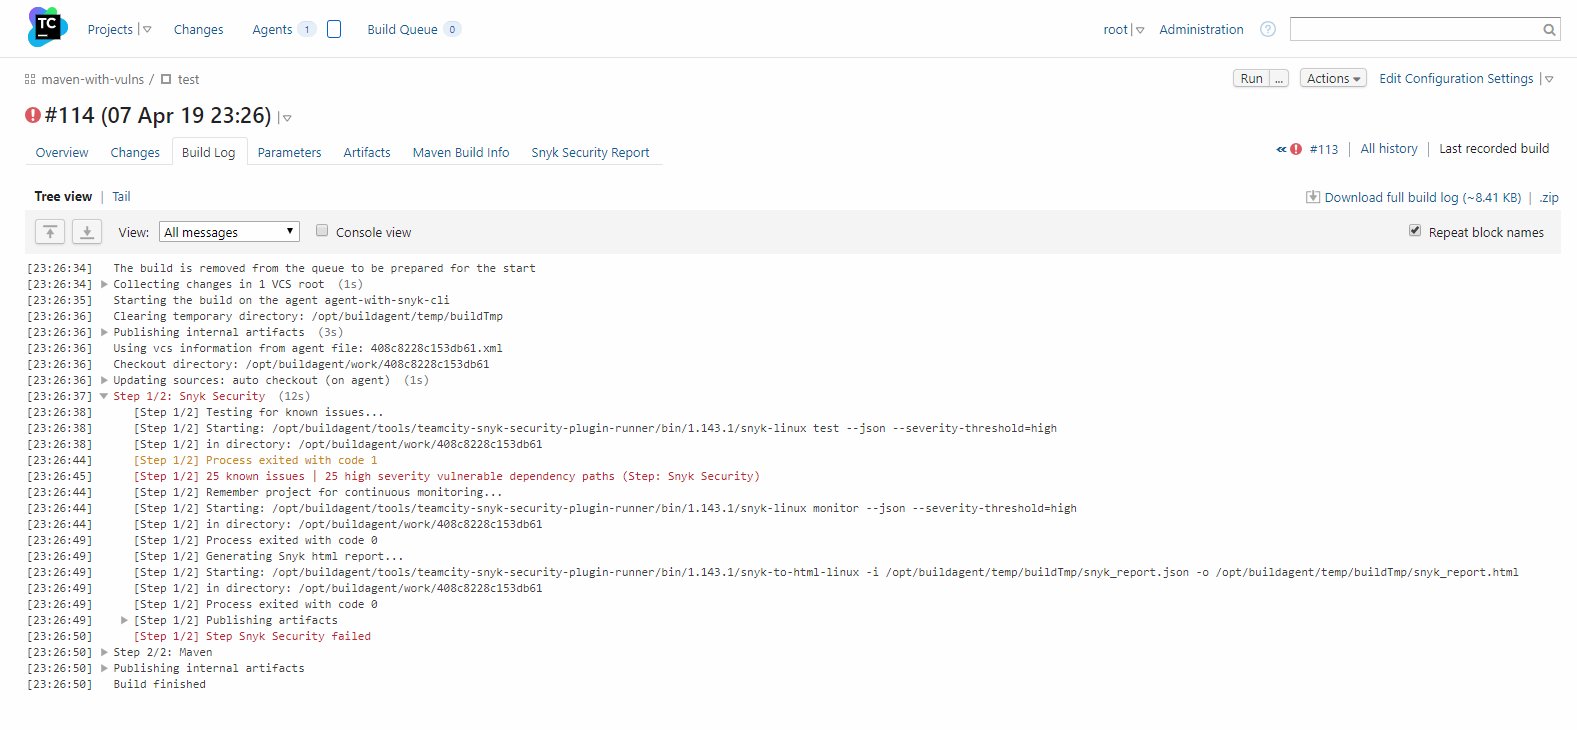1577x730 pixels.
Task: Click the 'Build finished' log line
Action: [x=159, y=684]
